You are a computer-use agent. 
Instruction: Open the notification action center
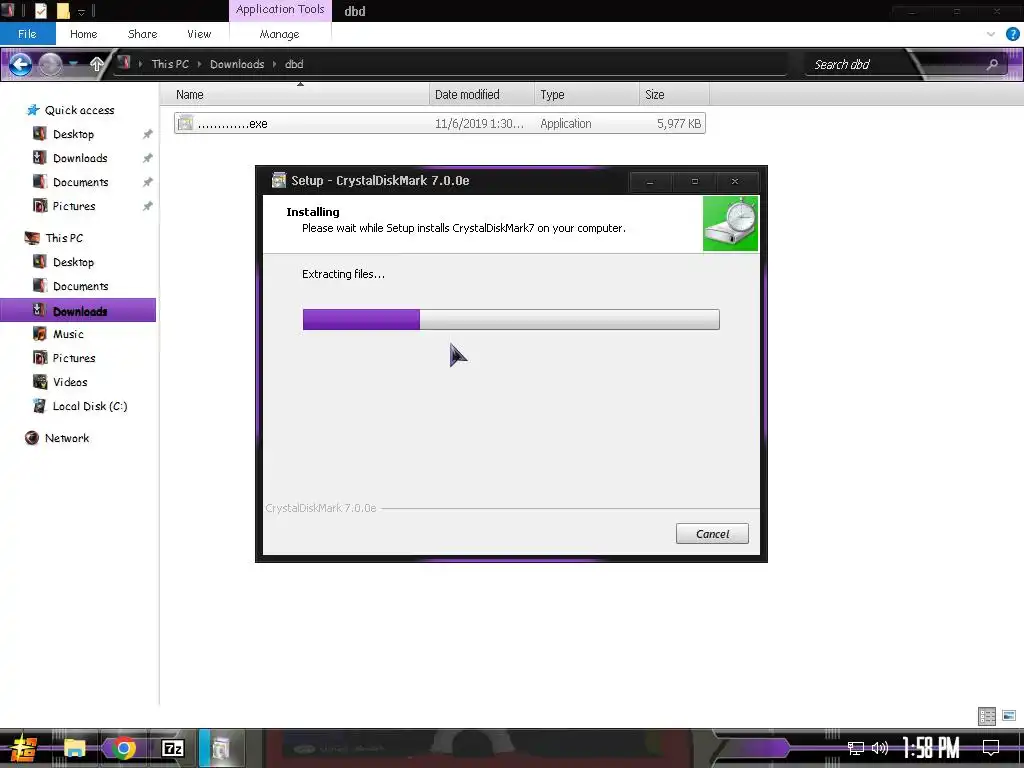point(991,748)
